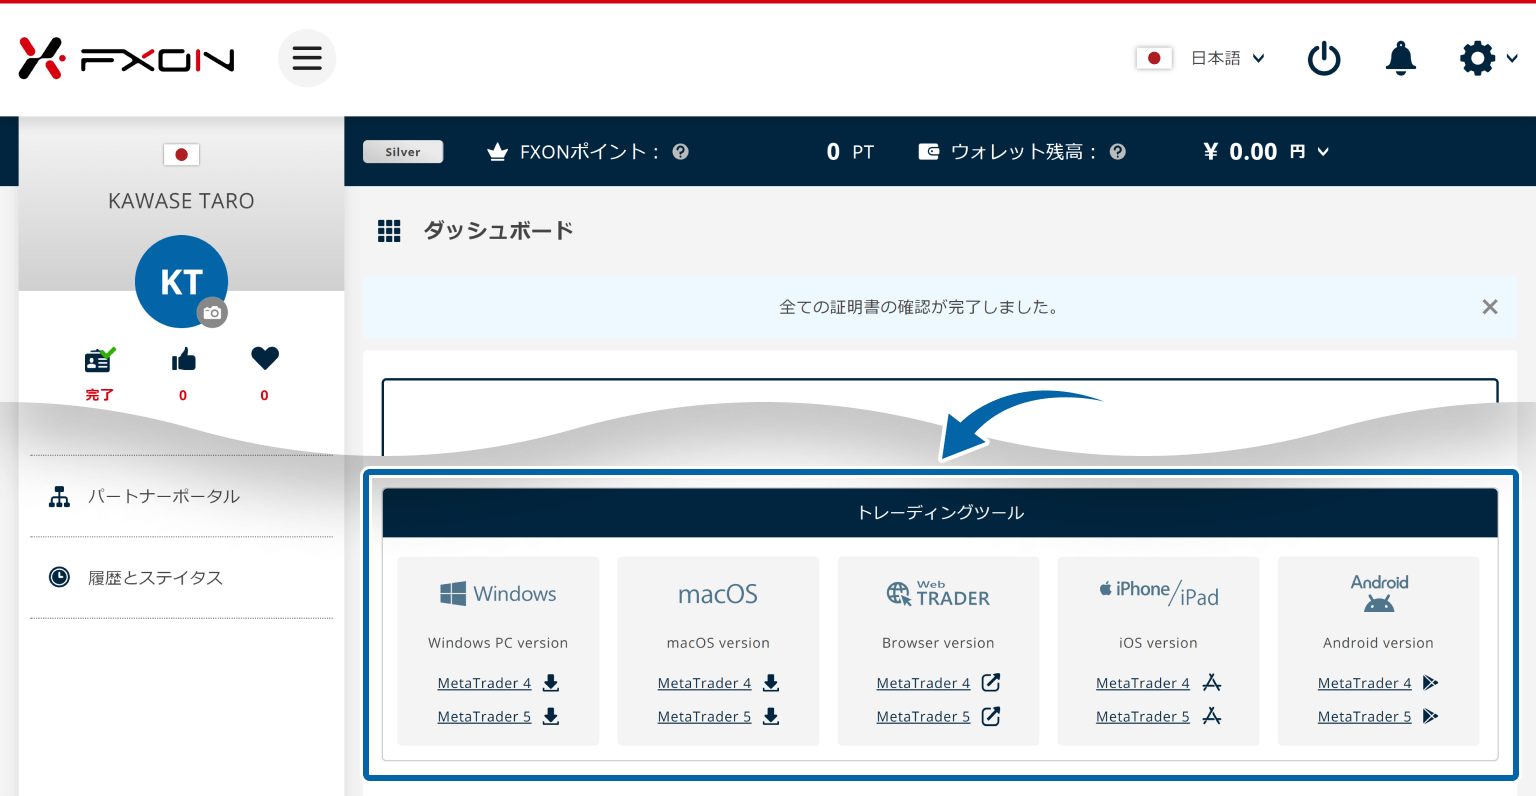
Task: Open the 日本語 language dropdown
Action: 1228,58
